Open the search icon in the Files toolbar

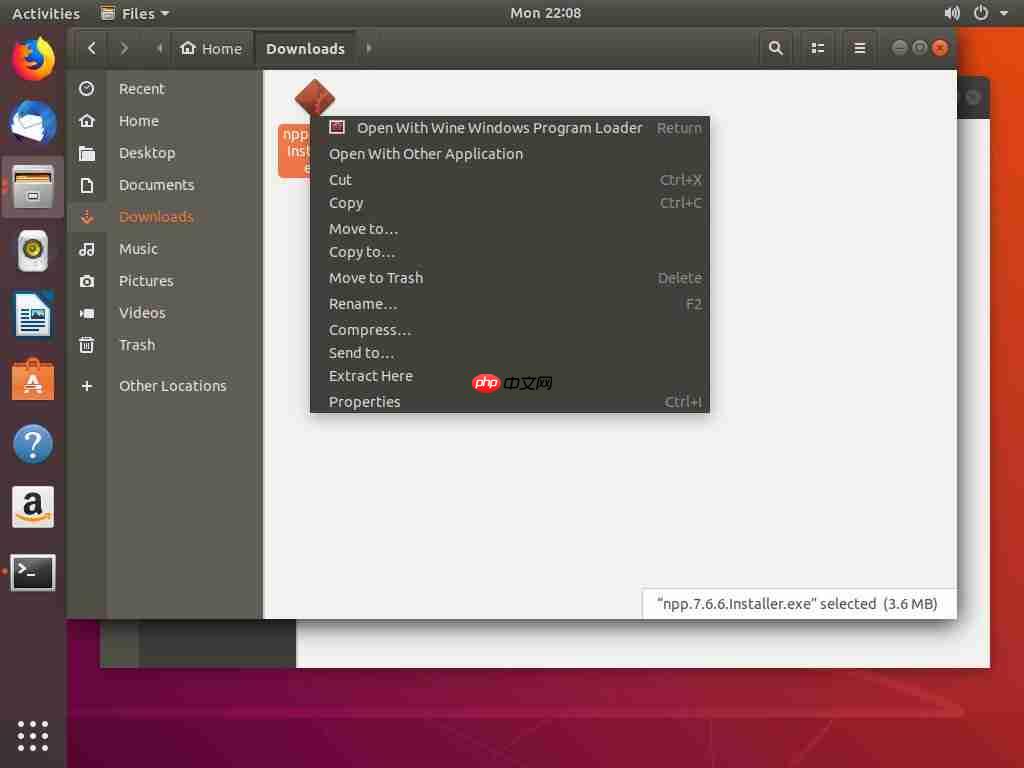(775, 47)
